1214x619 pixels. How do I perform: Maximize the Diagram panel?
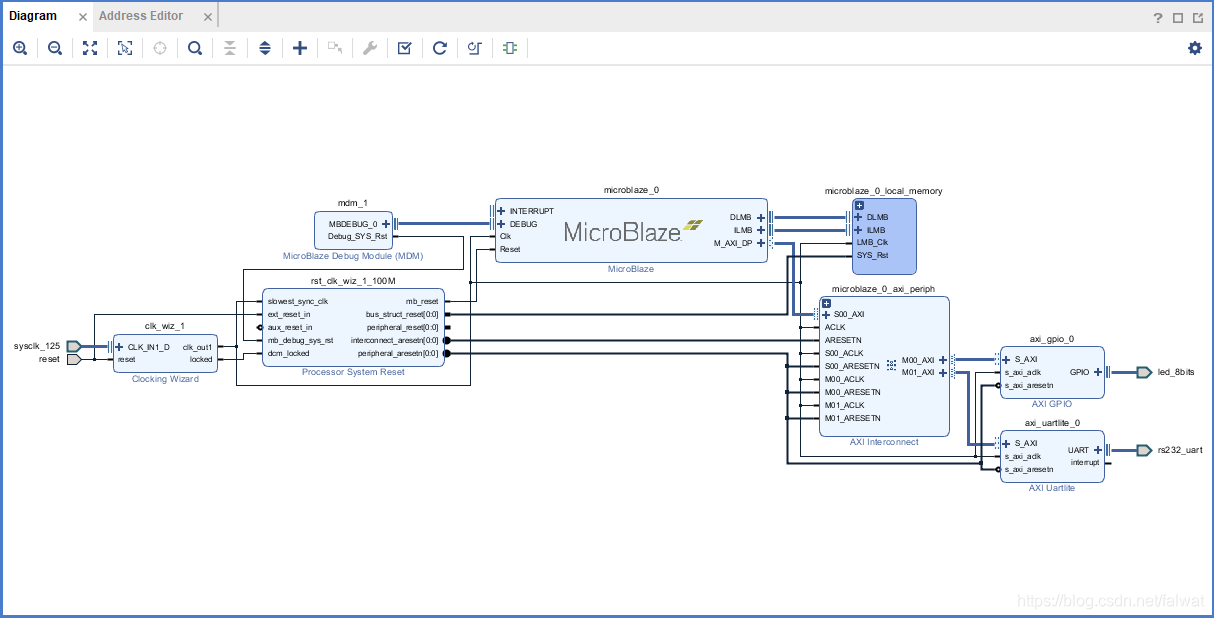pyautogui.click(x=1178, y=17)
